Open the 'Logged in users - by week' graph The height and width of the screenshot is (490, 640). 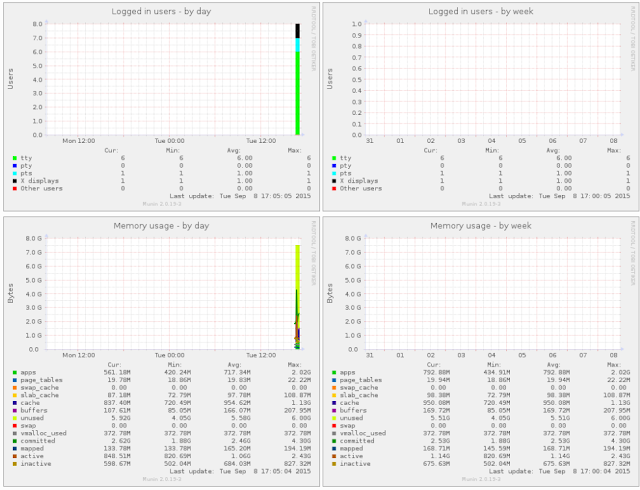[x=481, y=107]
